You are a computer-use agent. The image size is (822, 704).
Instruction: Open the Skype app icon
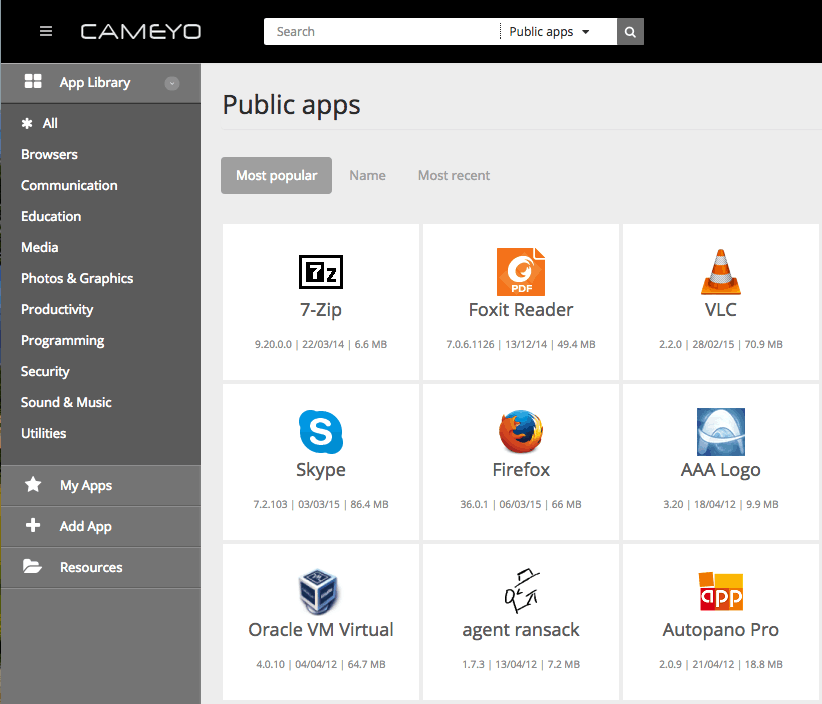(x=321, y=432)
